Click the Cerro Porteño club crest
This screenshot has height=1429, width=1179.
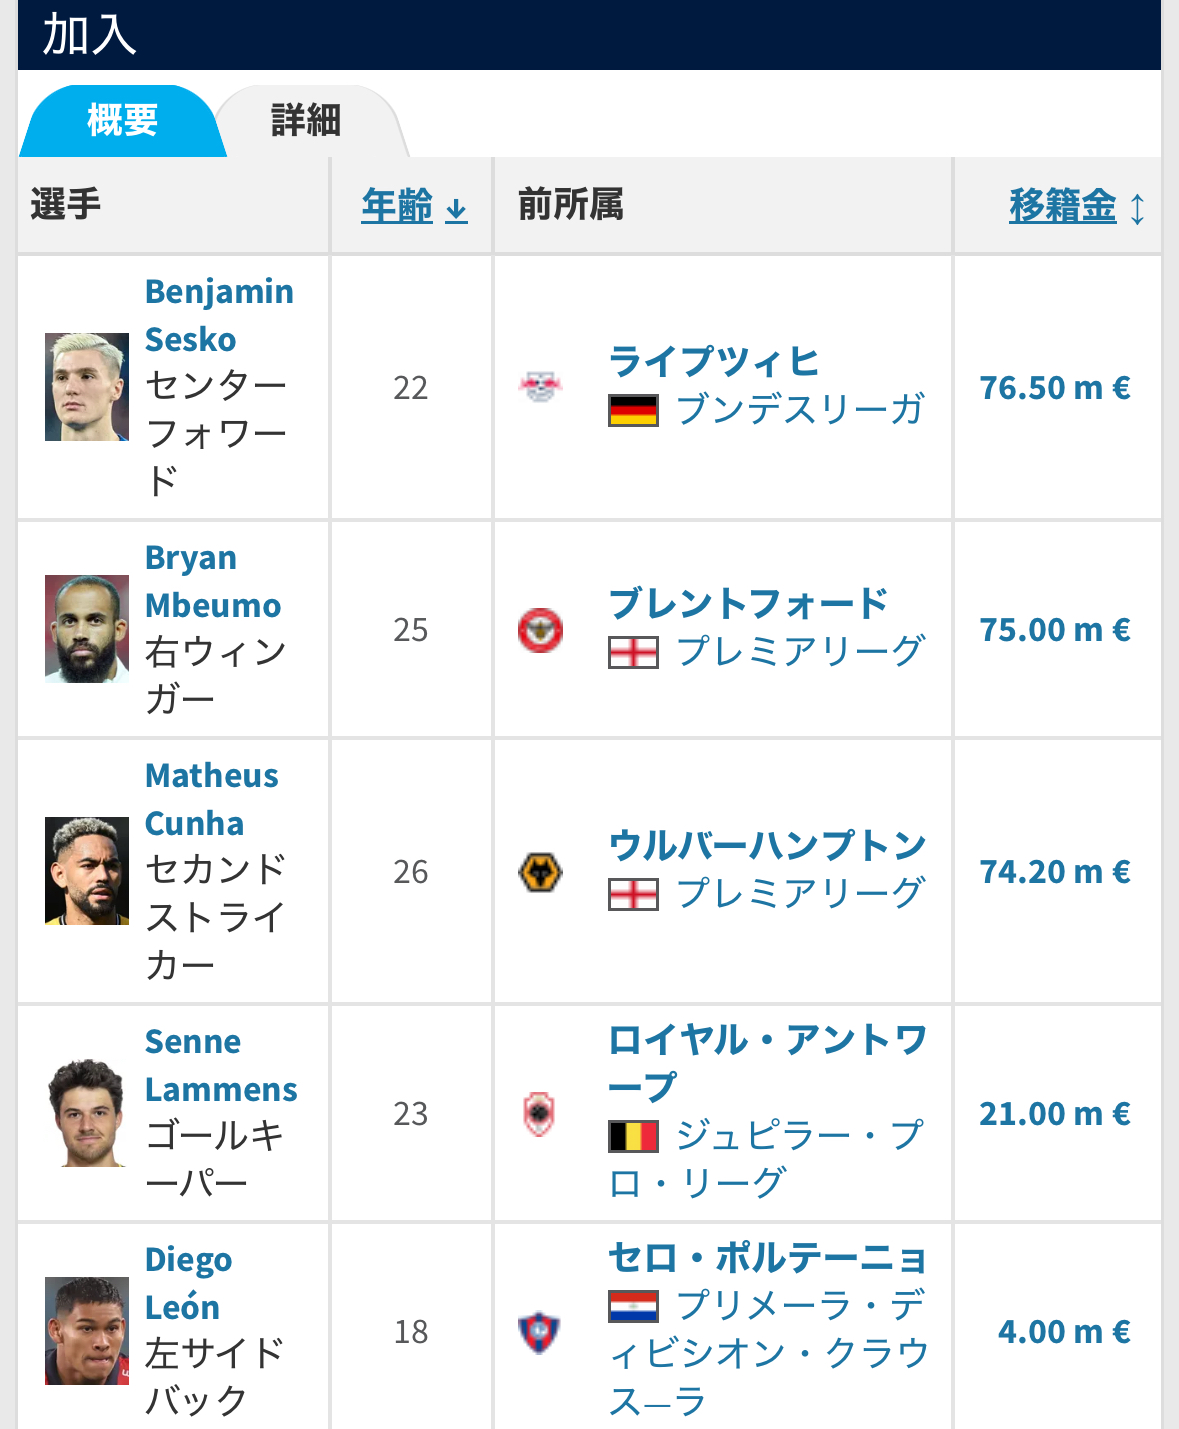[540, 1331]
